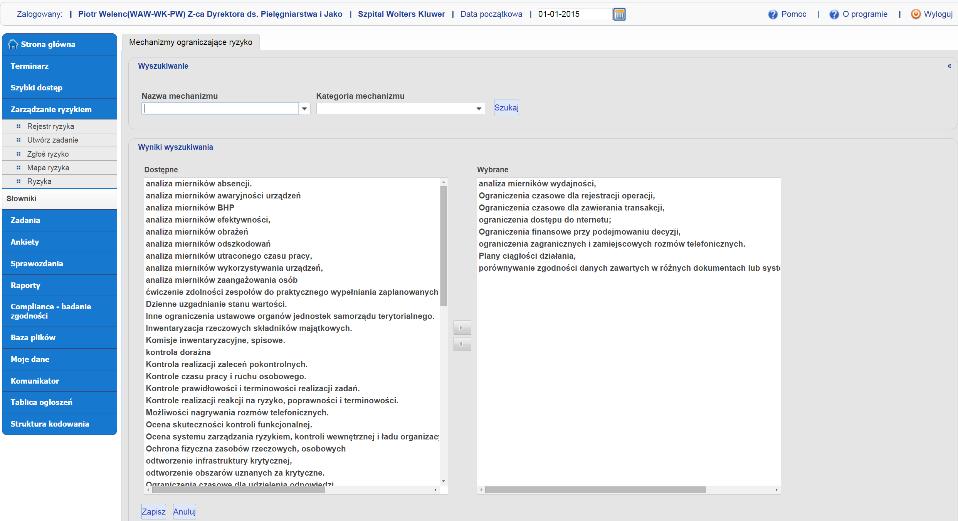The image size is (958, 521).
Task: Click the Pomoc help icon
Action: 773,14
